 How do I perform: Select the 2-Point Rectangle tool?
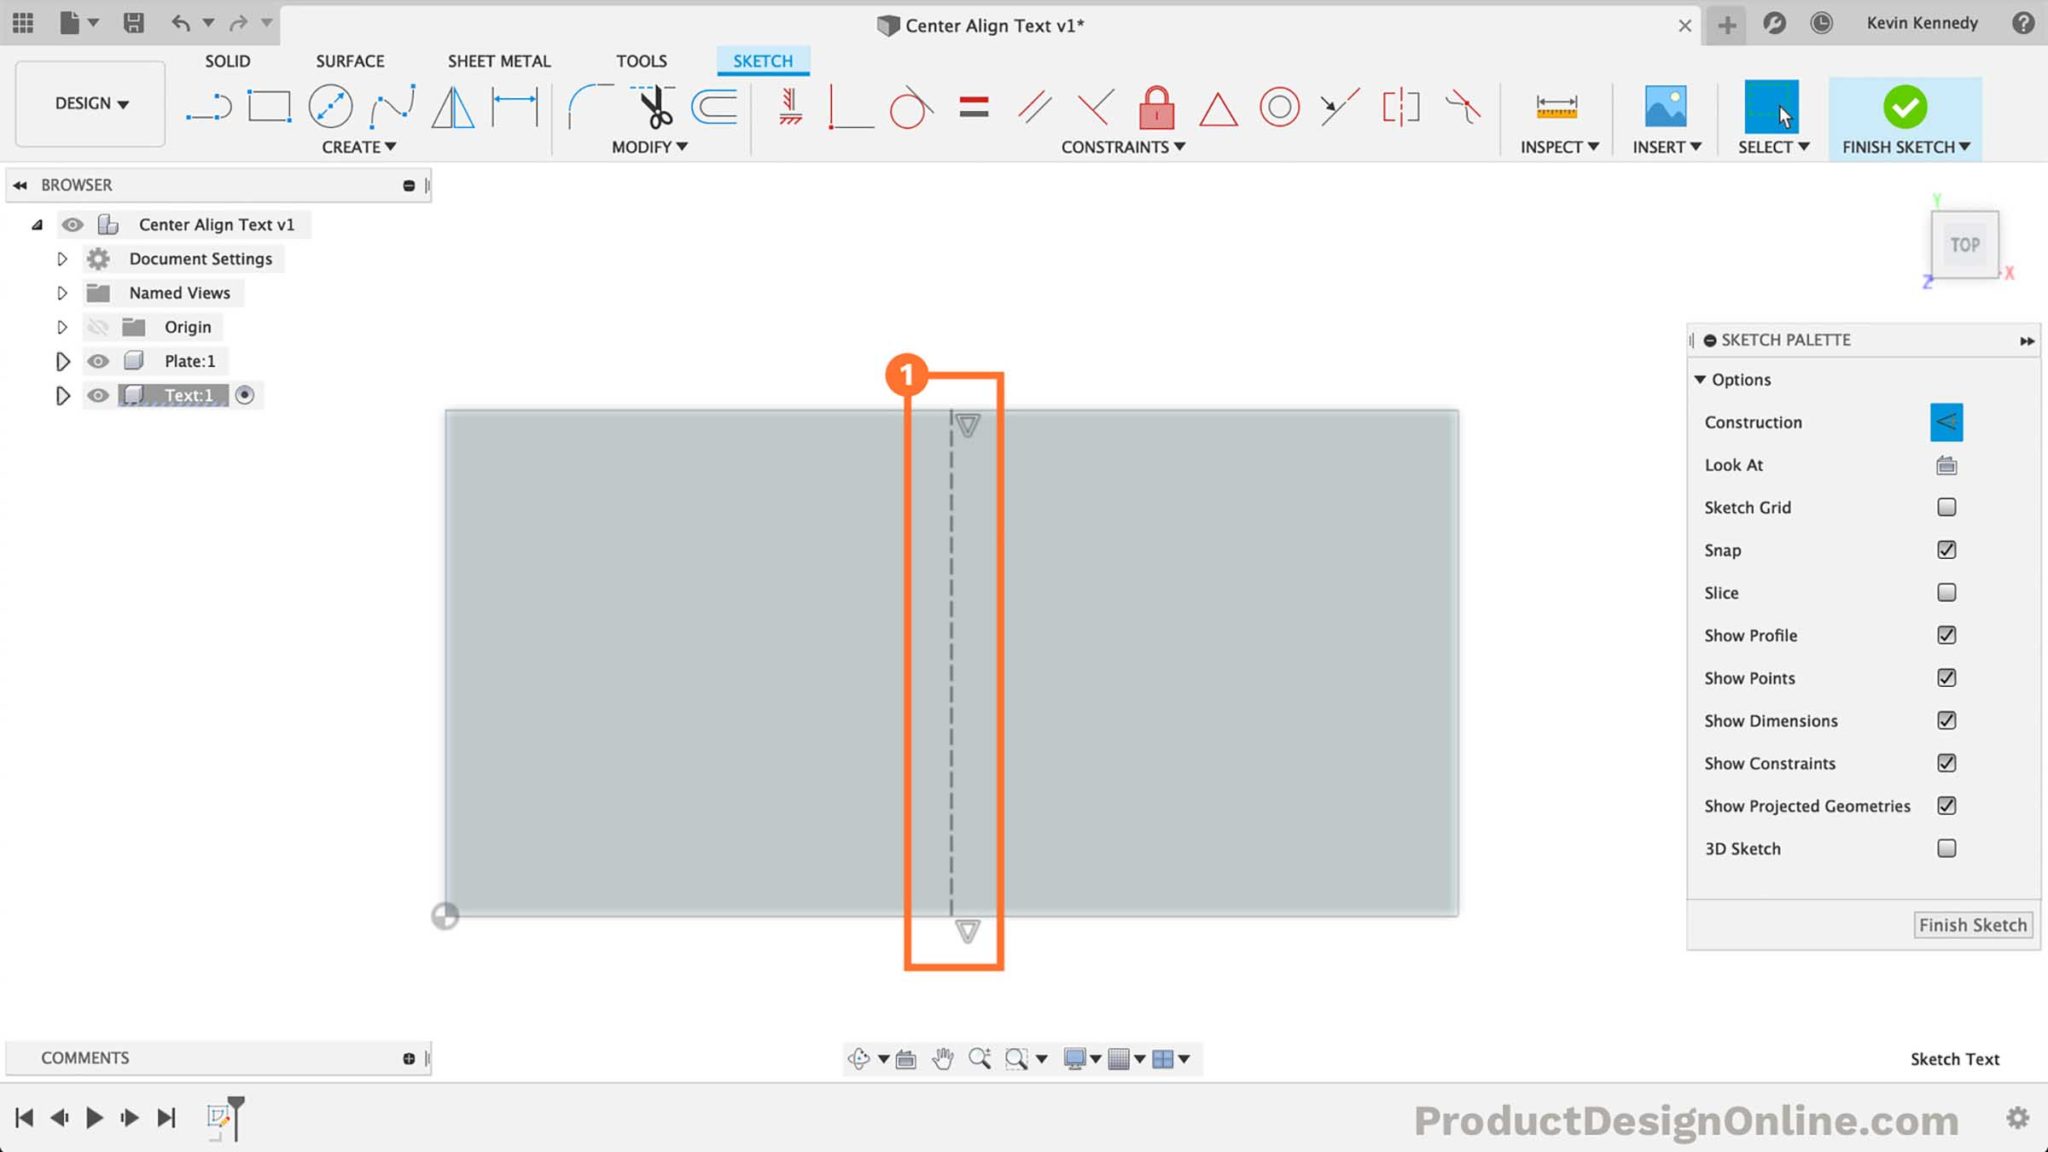[x=268, y=108]
